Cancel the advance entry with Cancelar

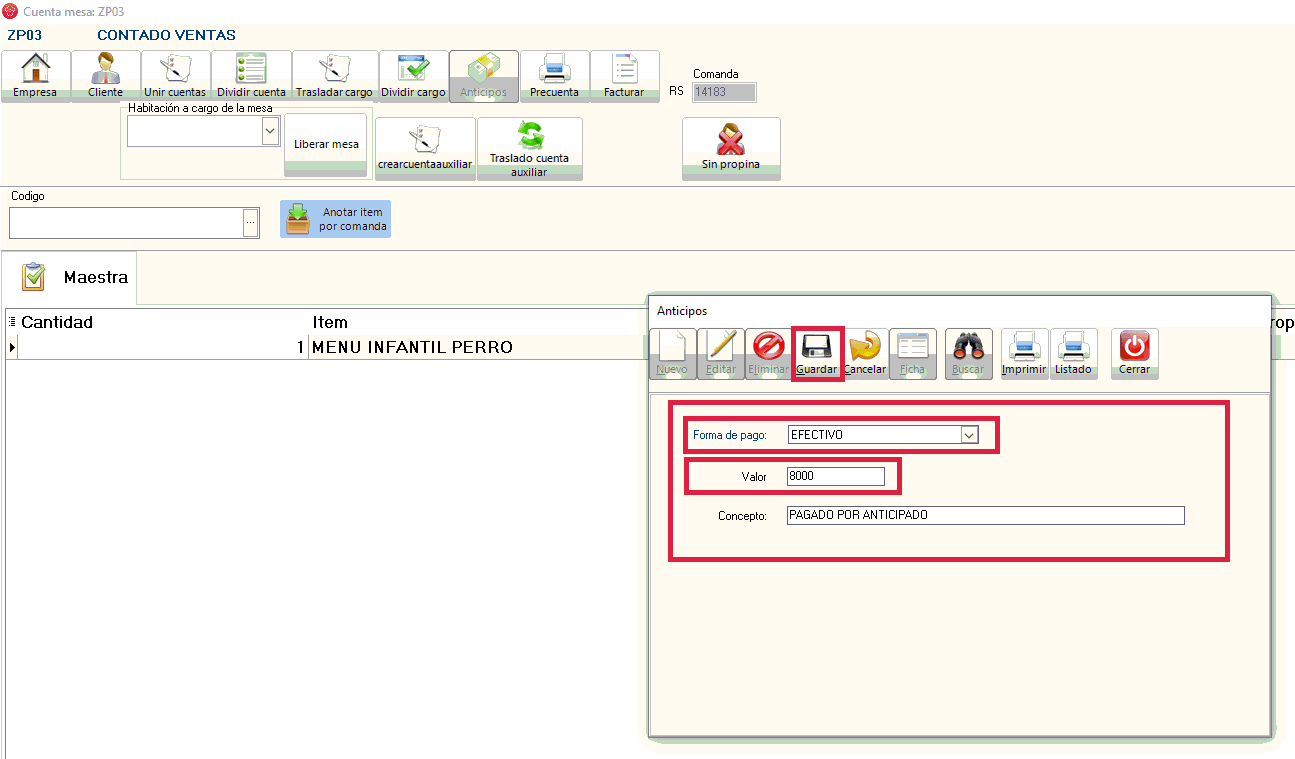pos(865,353)
